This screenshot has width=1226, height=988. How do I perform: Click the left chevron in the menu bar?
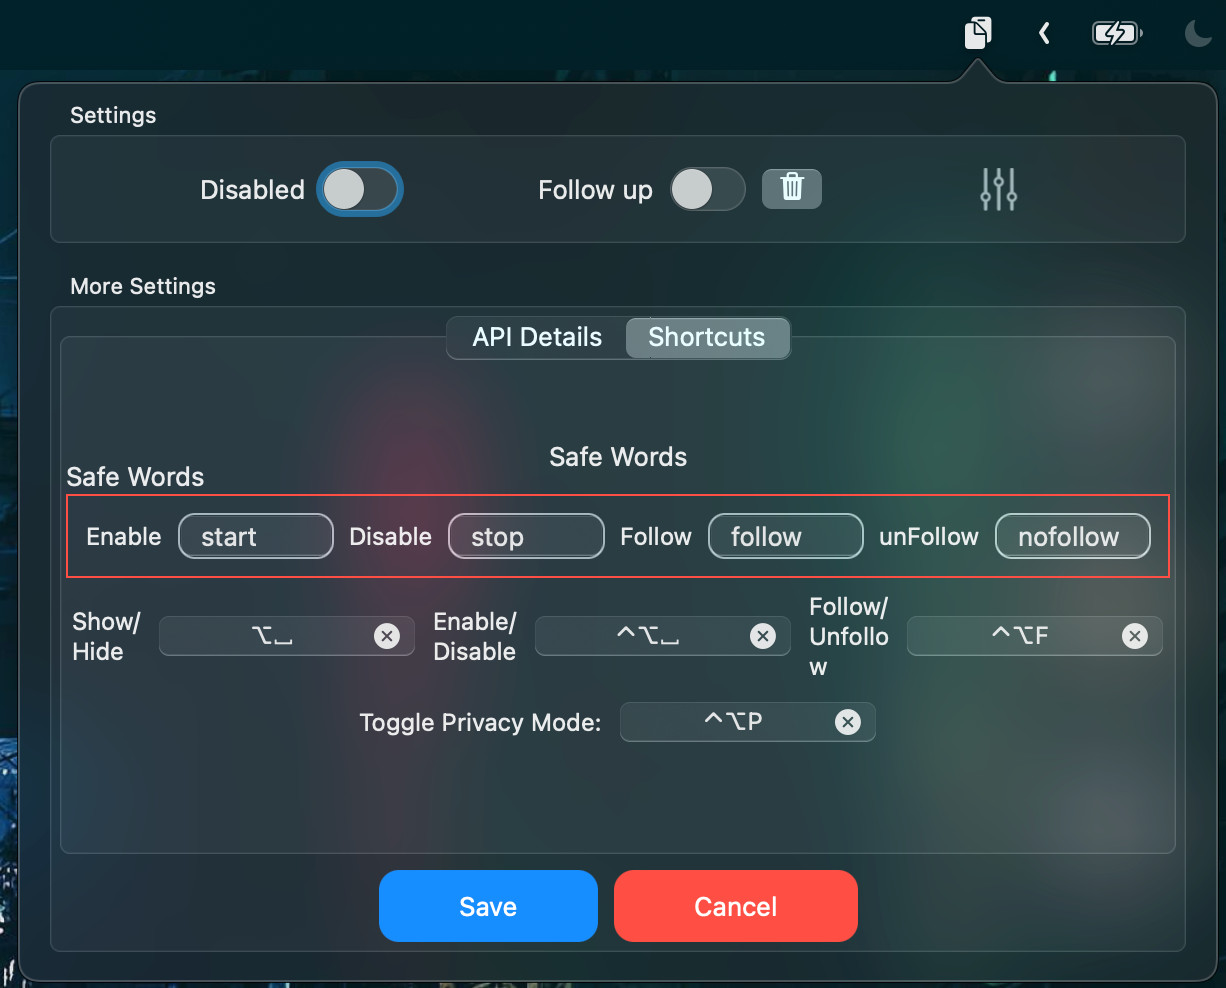pyautogui.click(x=1044, y=34)
